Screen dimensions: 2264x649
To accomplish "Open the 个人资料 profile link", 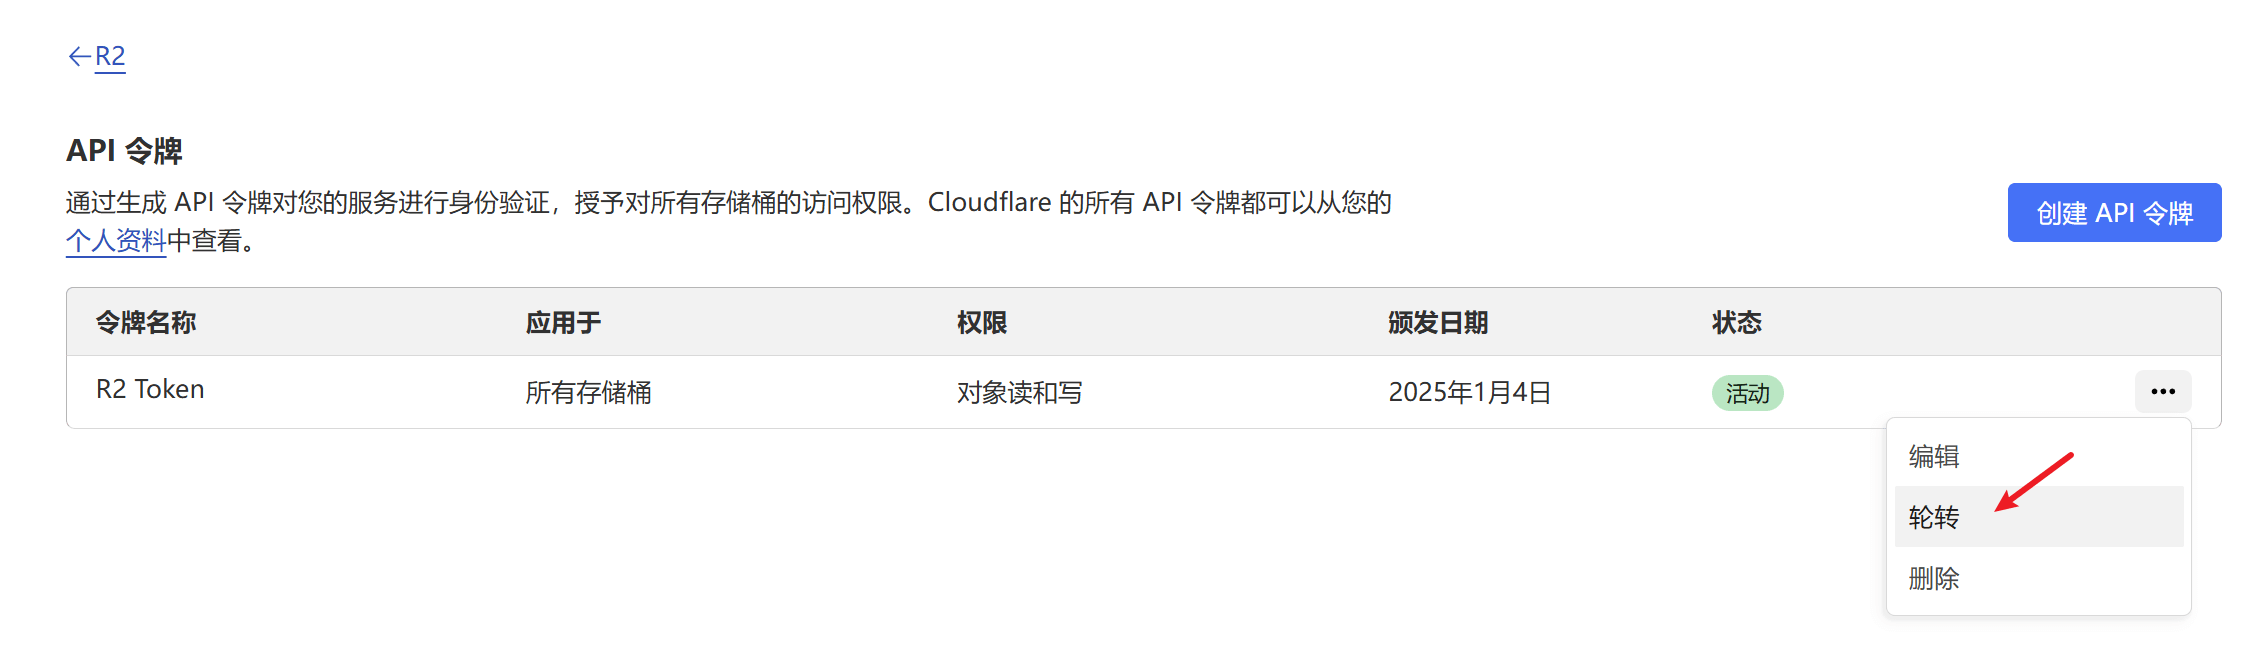I will click(116, 241).
